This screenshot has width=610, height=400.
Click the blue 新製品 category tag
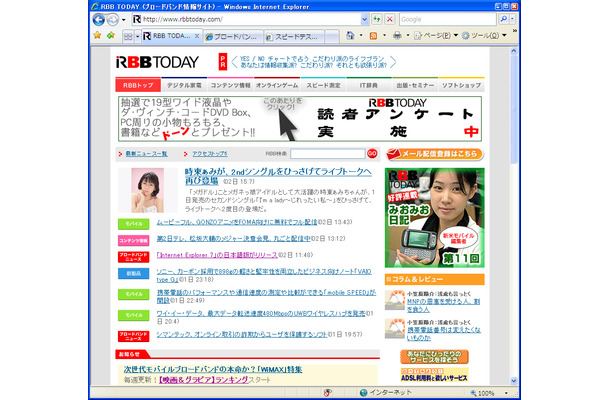coord(133,274)
